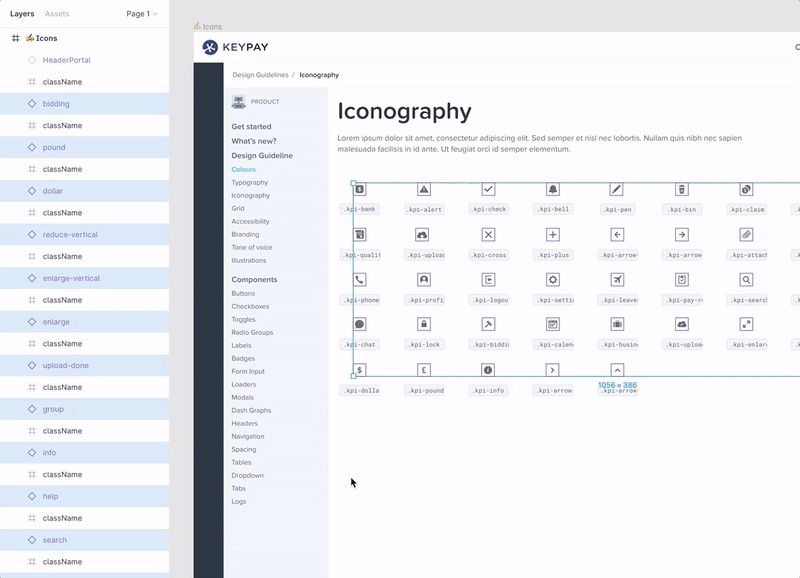The width and height of the screenshot is (800, 578).
Task: Click the bin (trash) icon
Action: point(682,189)
